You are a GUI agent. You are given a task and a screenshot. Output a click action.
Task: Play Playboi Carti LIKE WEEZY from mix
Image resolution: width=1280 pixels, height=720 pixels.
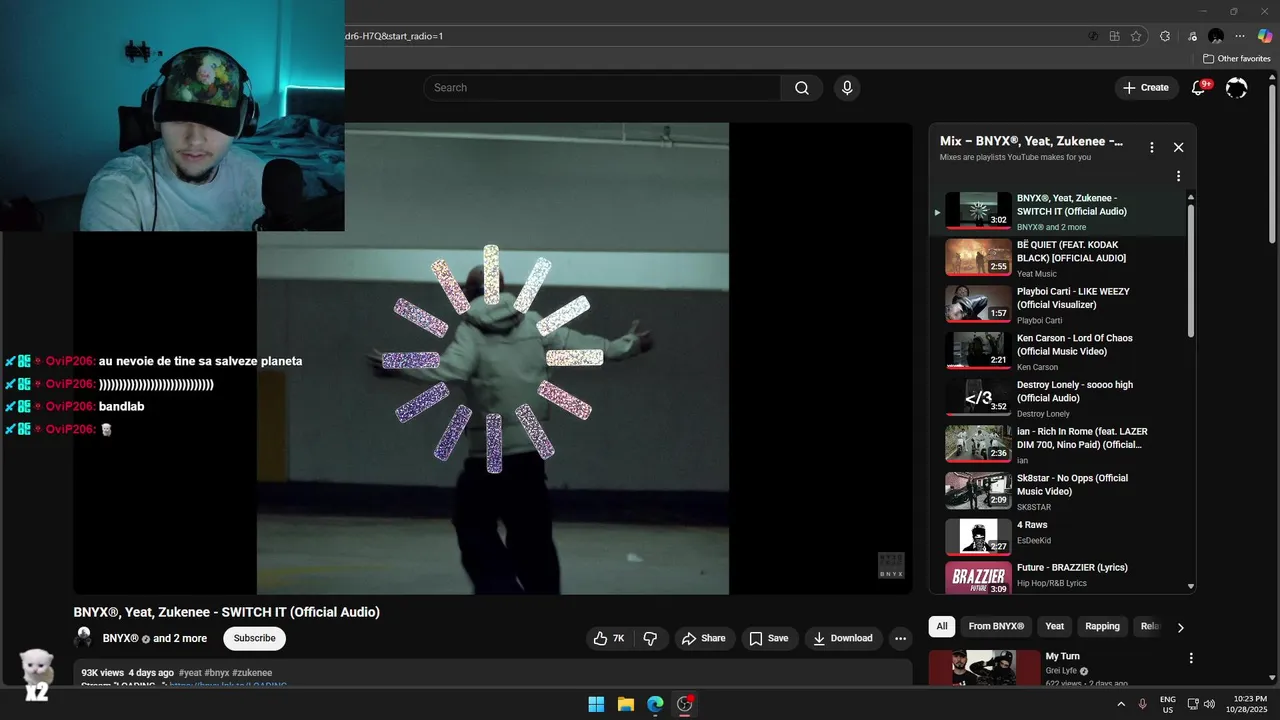click(x=1060, y=304)
